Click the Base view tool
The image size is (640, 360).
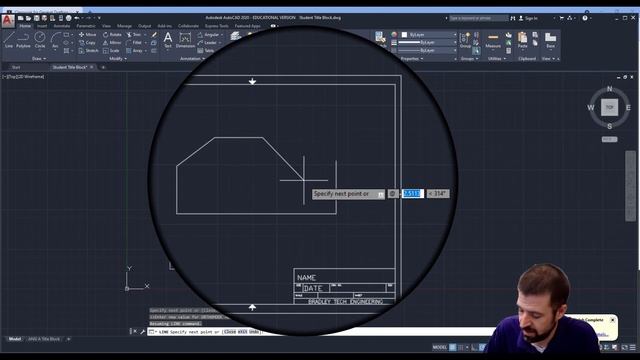551,40
